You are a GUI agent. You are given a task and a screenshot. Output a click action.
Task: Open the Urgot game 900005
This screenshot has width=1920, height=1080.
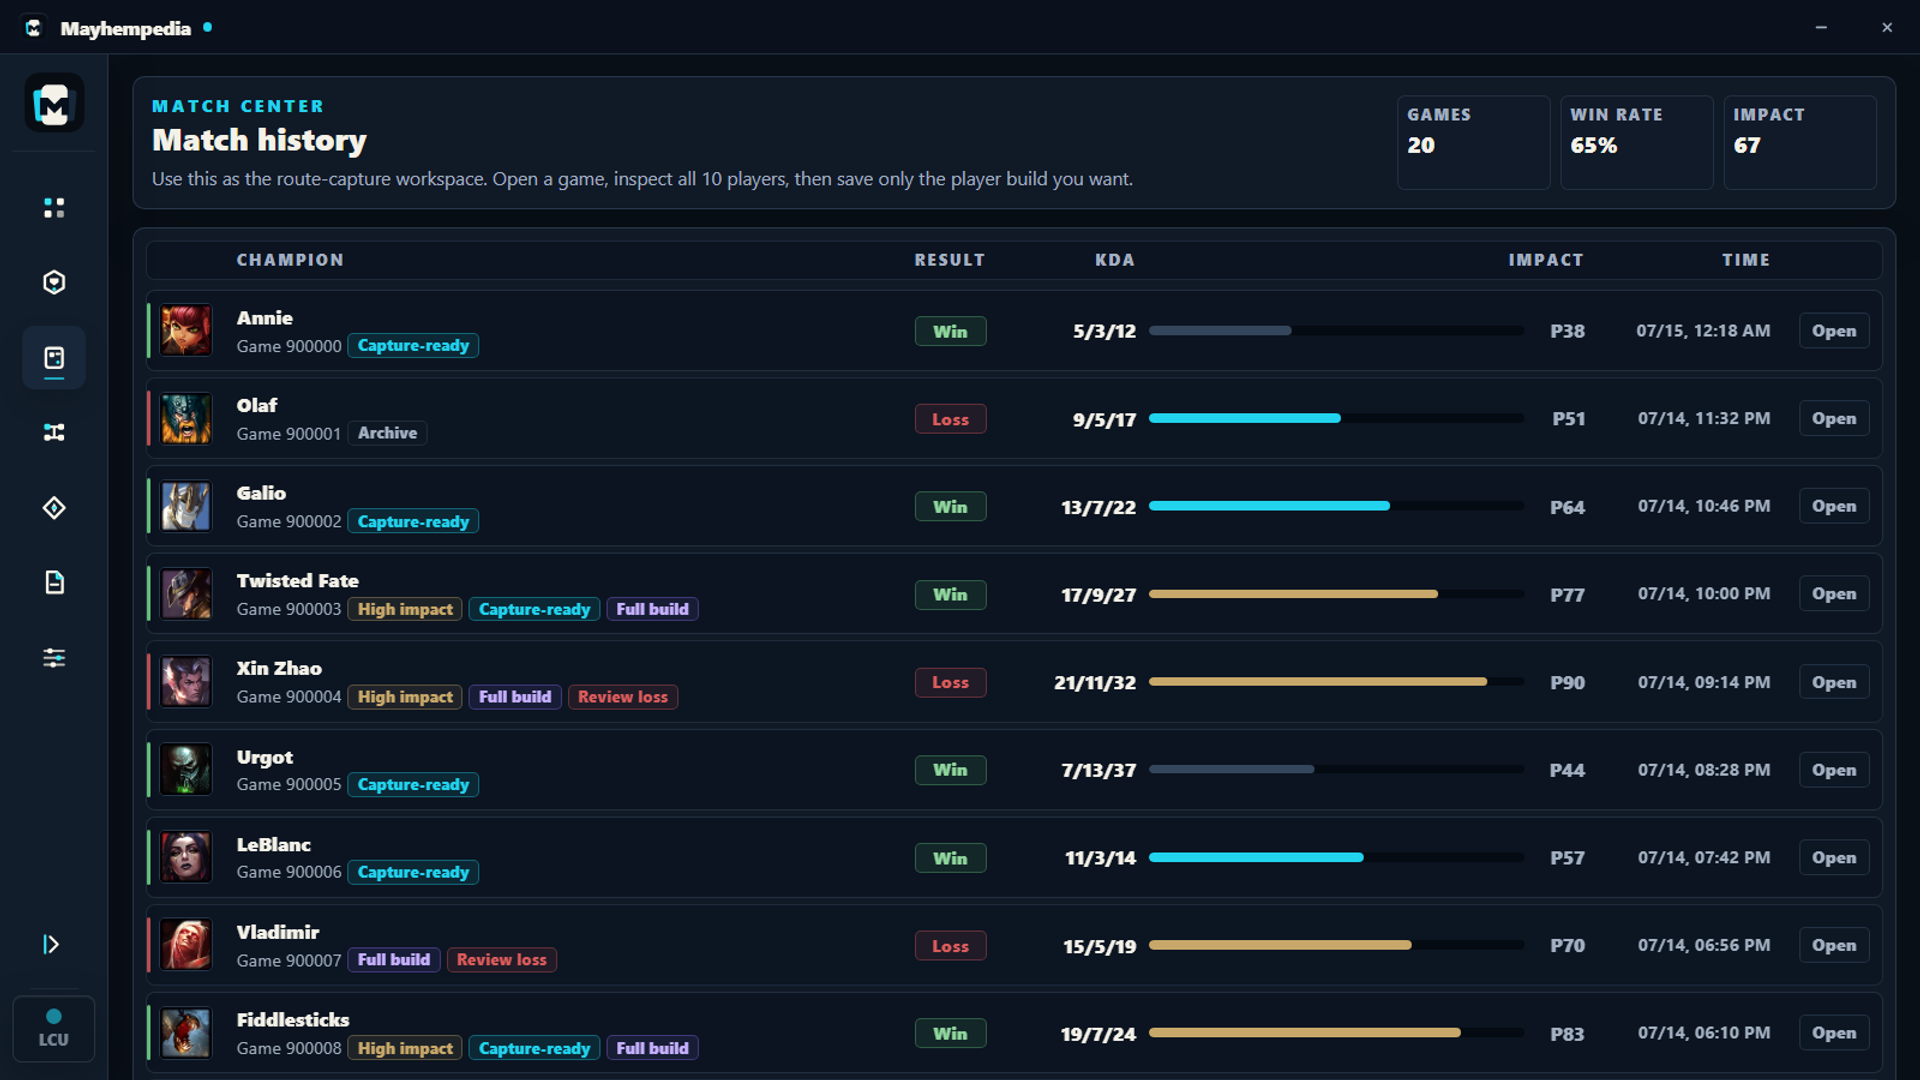(x=1834, y=770)
